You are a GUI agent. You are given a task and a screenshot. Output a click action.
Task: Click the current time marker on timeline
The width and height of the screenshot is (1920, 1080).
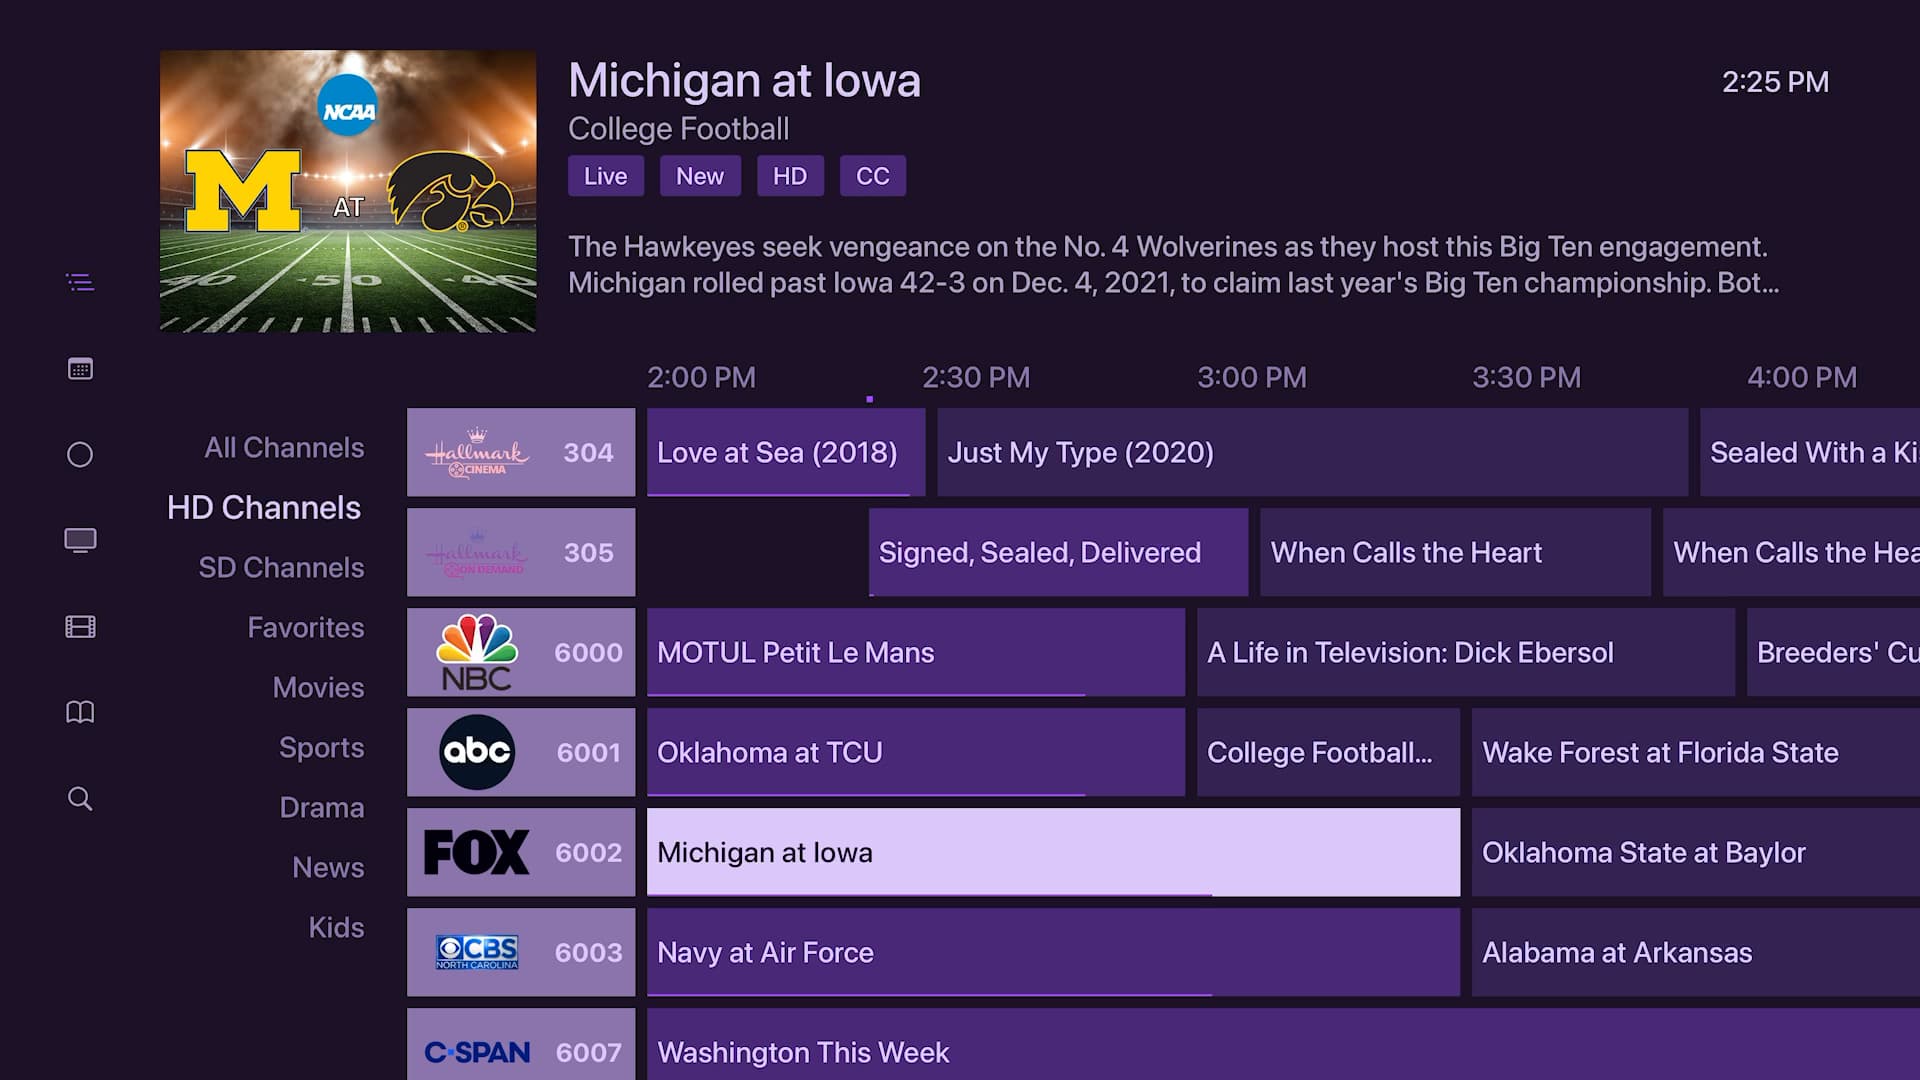click(869, 399)
